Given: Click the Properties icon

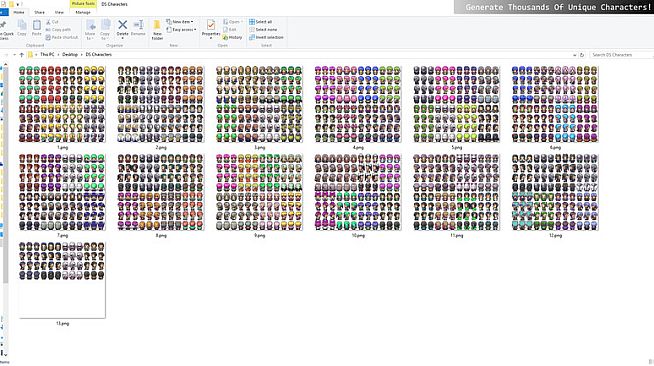Looking at the screenshot, I should [211, 25].
